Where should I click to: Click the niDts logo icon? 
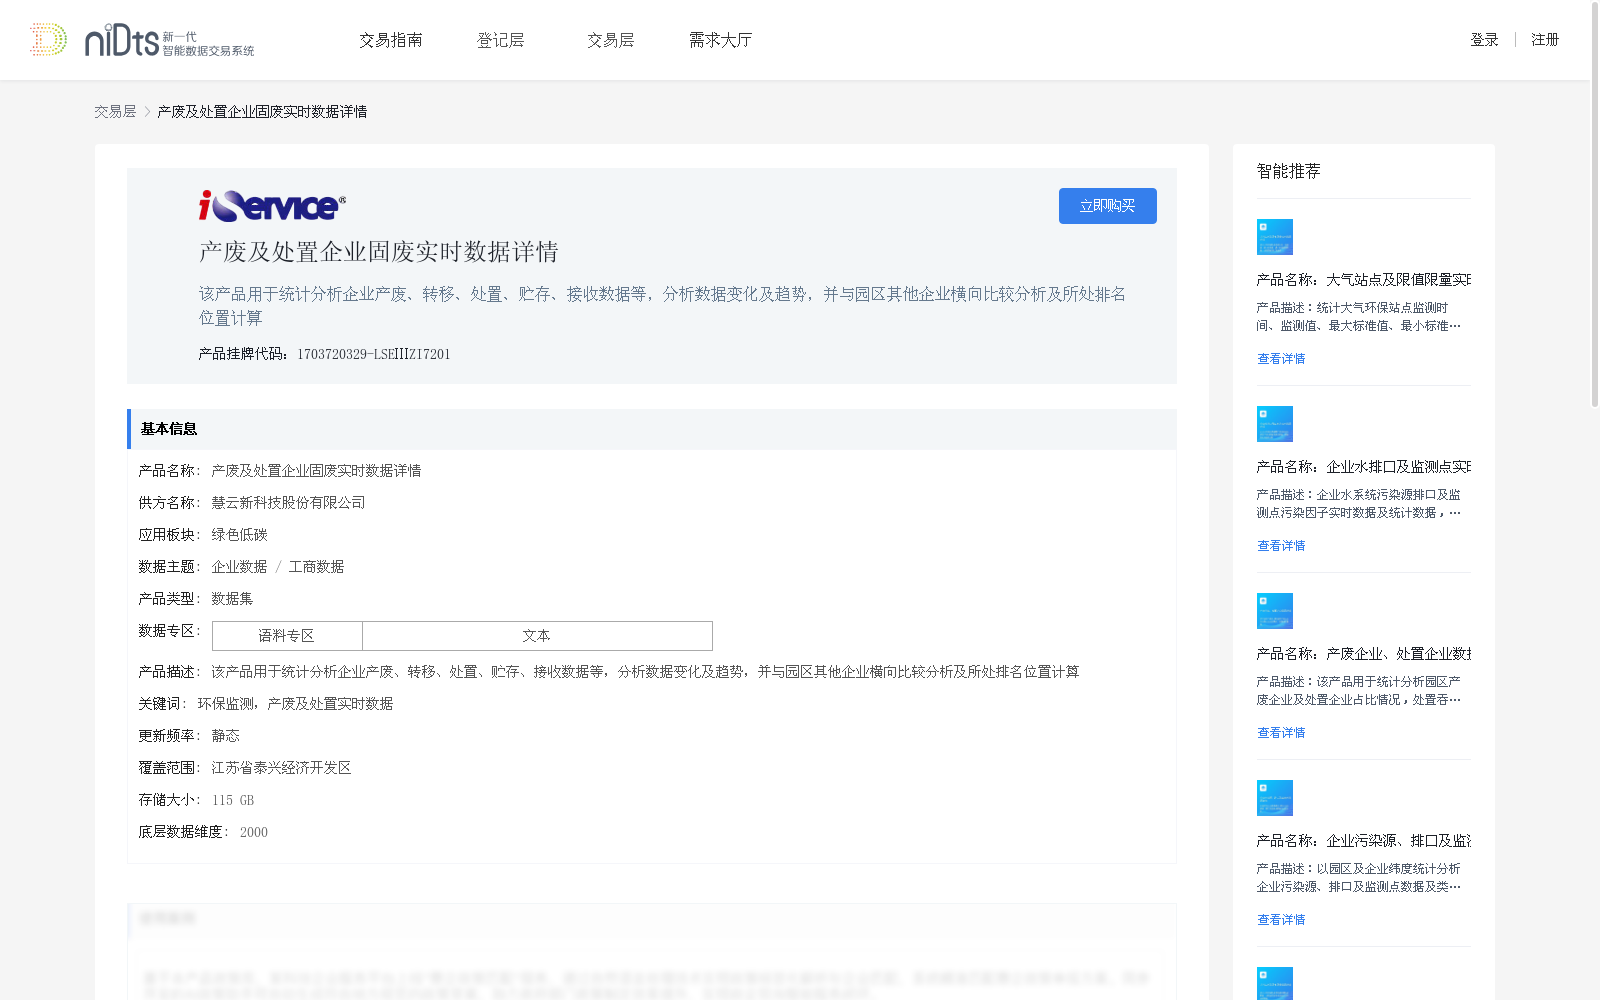click(141, 40)
